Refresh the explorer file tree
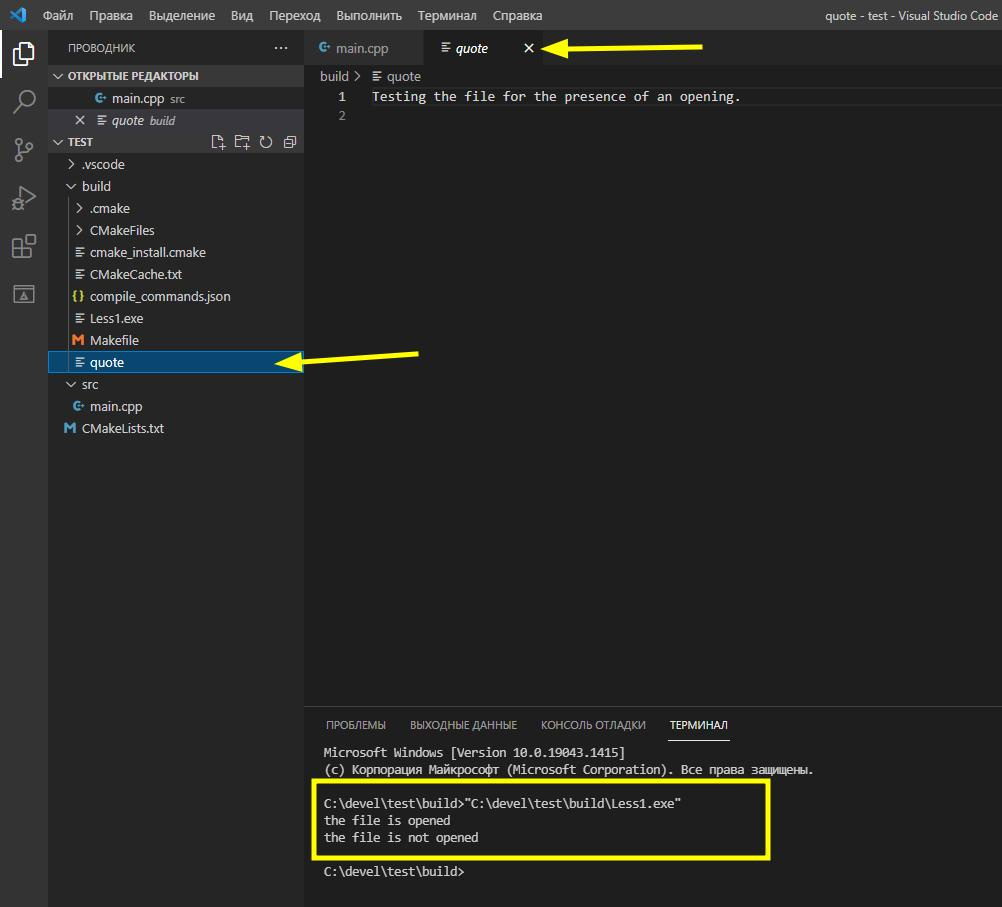The height and width of the screenshot is (907, 1002). [266, 142]
